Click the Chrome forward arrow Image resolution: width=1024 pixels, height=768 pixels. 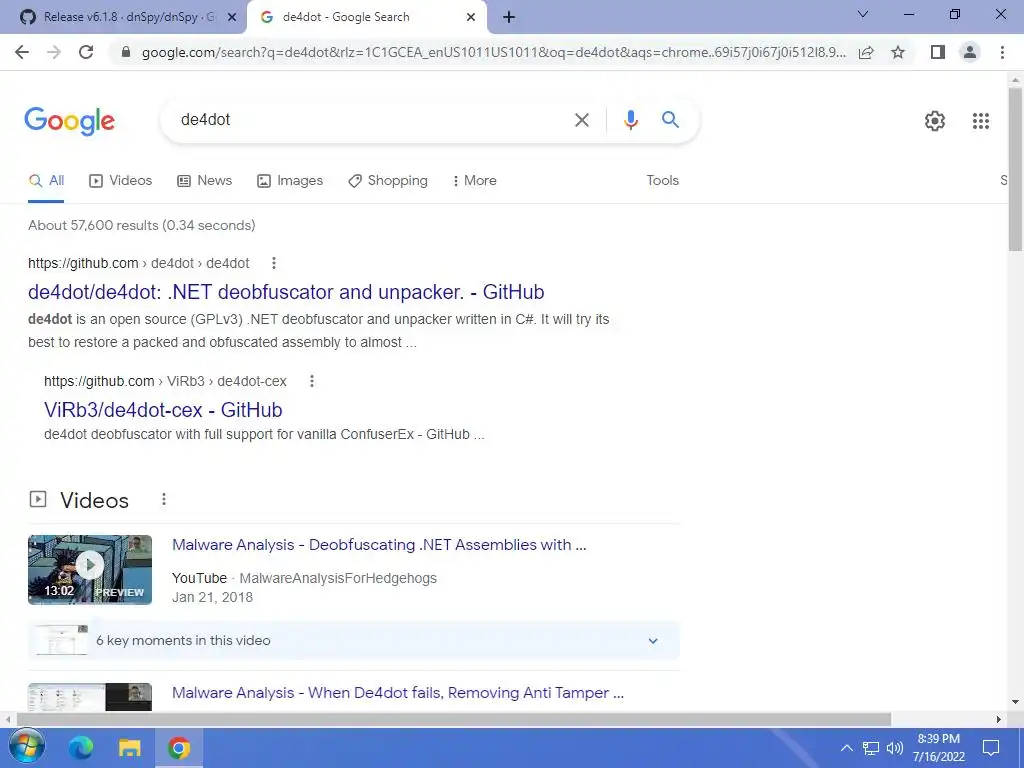pos(54,52)
